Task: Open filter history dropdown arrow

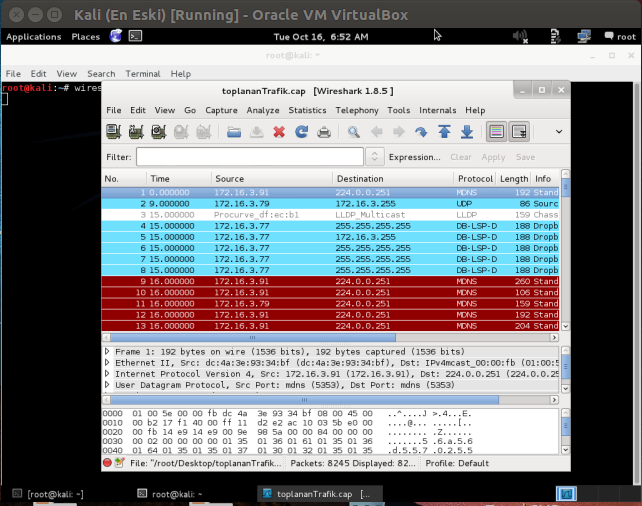Action: [x=375, y=157]
